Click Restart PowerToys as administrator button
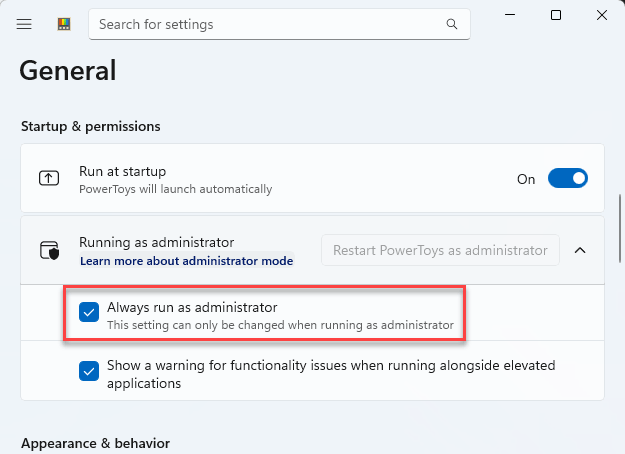Screen dimensions: 625x454 click(440, 250)
